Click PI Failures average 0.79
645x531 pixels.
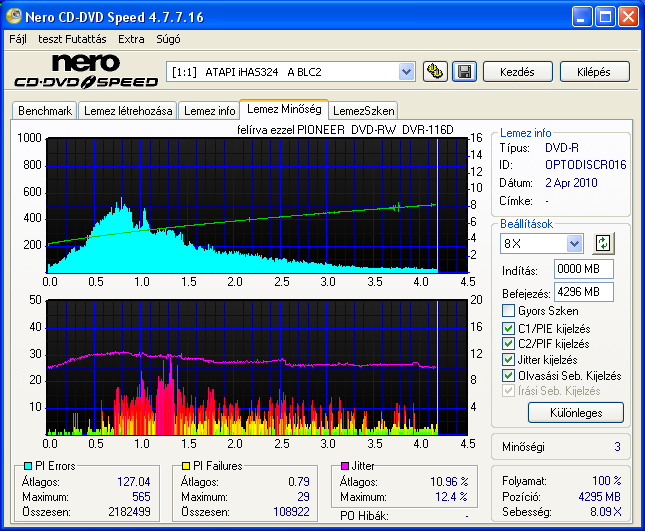click(x=299, y=482)
